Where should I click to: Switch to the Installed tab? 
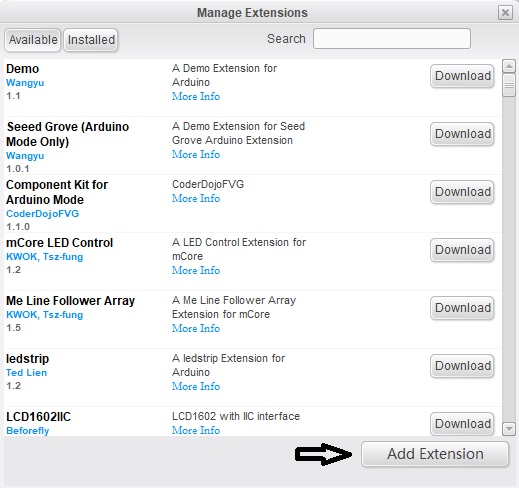tap(91, 40)
